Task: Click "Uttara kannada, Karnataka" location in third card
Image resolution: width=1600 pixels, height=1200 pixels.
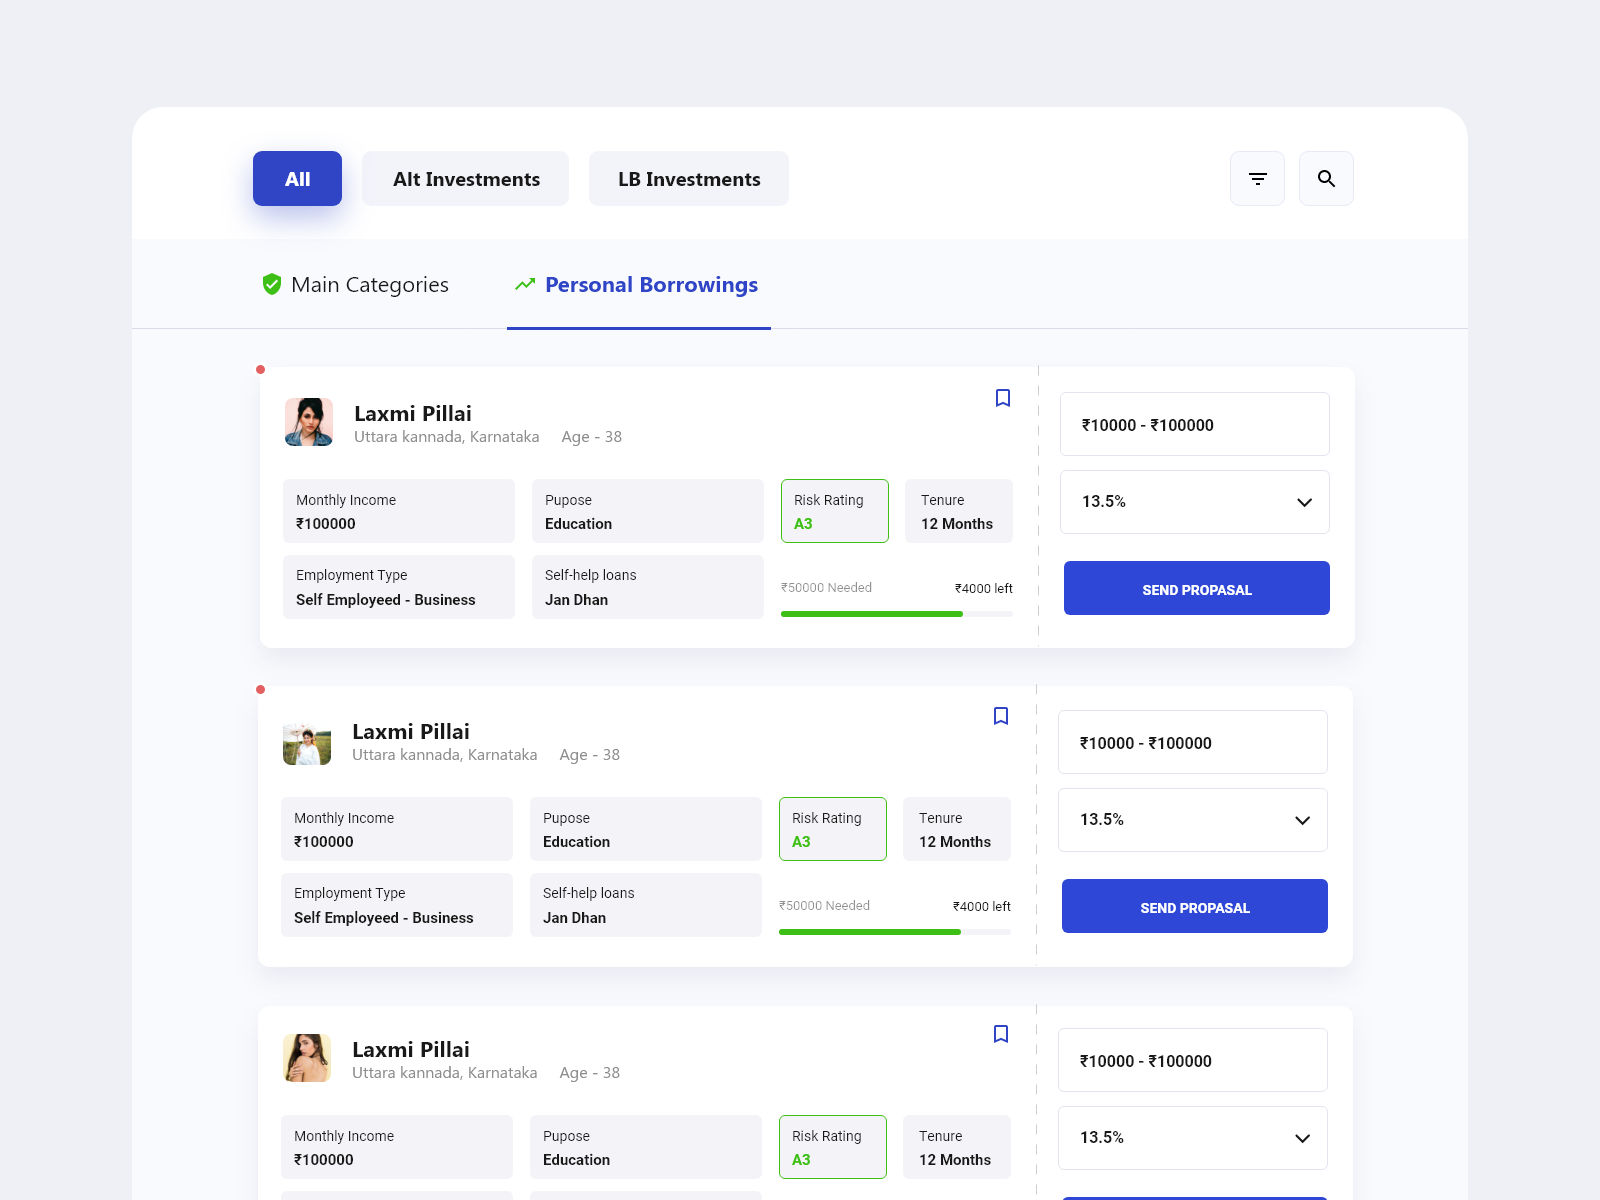Action: point(445,1073)
